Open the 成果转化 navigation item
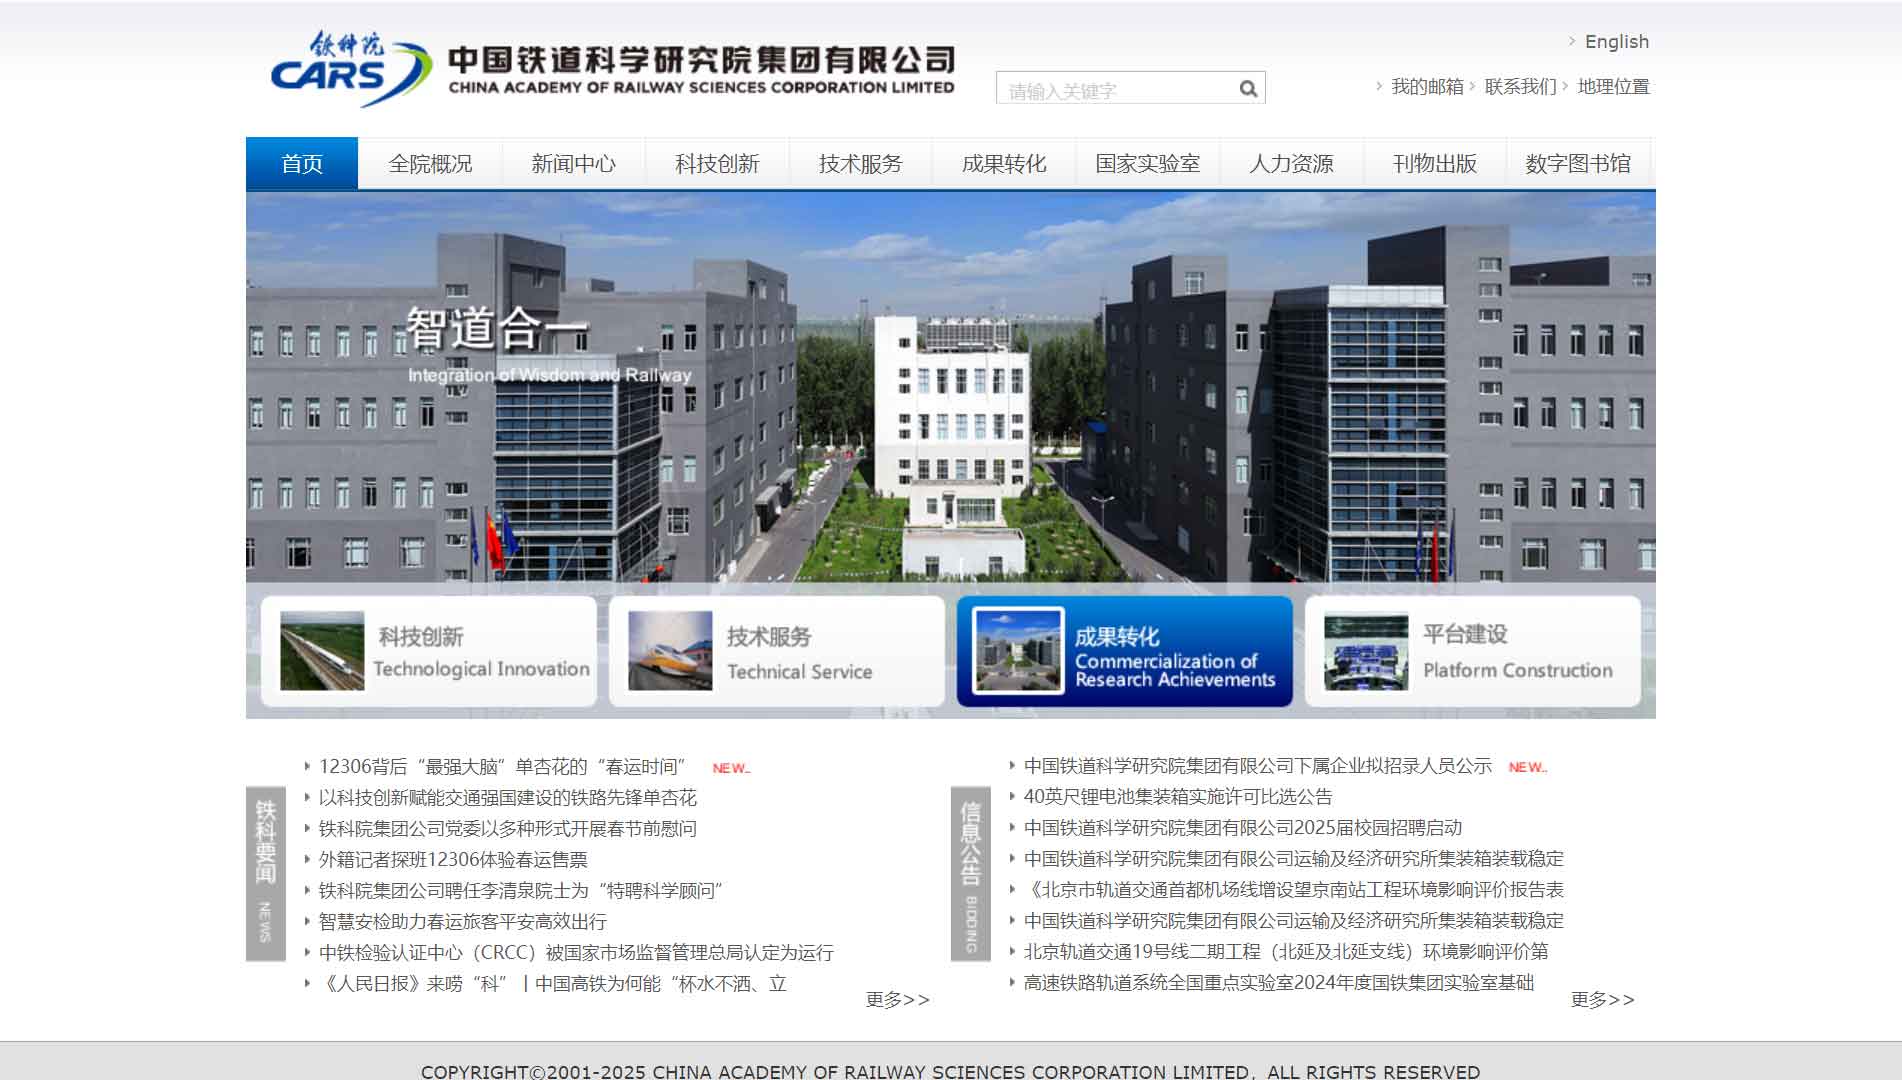The image size is (1902, 1080). click(x=1004, y=163)
